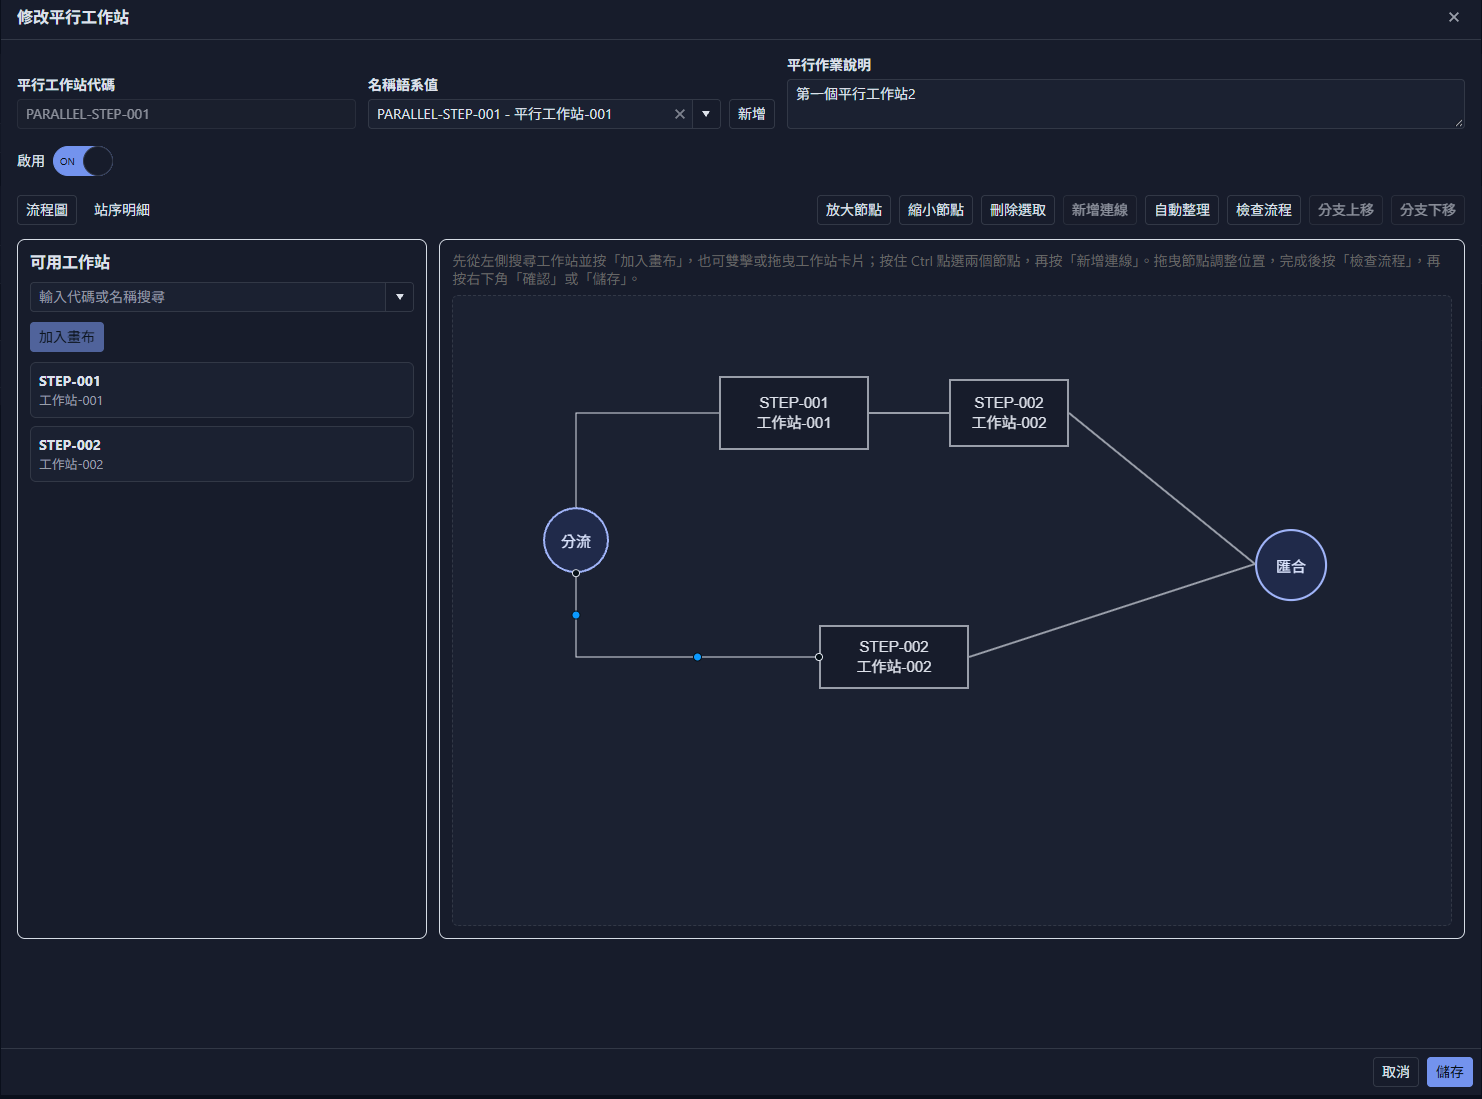The height and width of the screenshot is (1099, 1482).
Task: Select the STEP-001 工作站-001 node on canvas
Action: pyautogui.click(x=794, y=413)
